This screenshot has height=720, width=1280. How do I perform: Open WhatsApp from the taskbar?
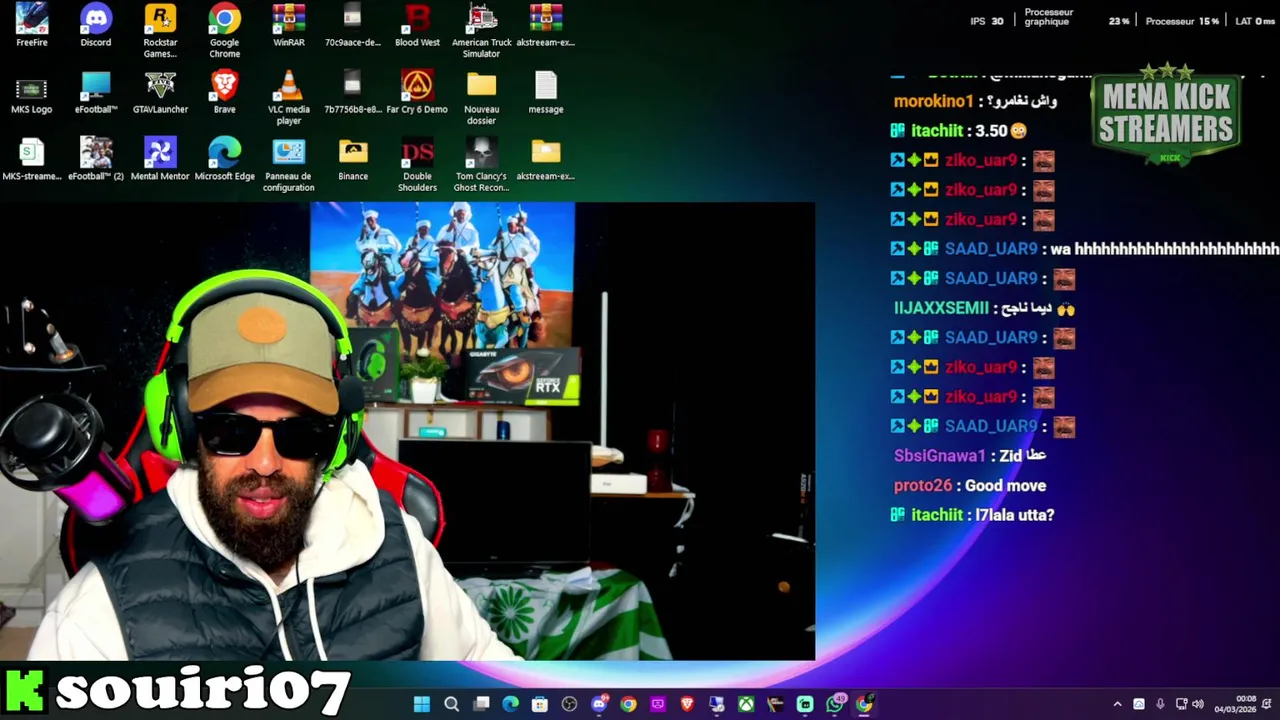835,704
